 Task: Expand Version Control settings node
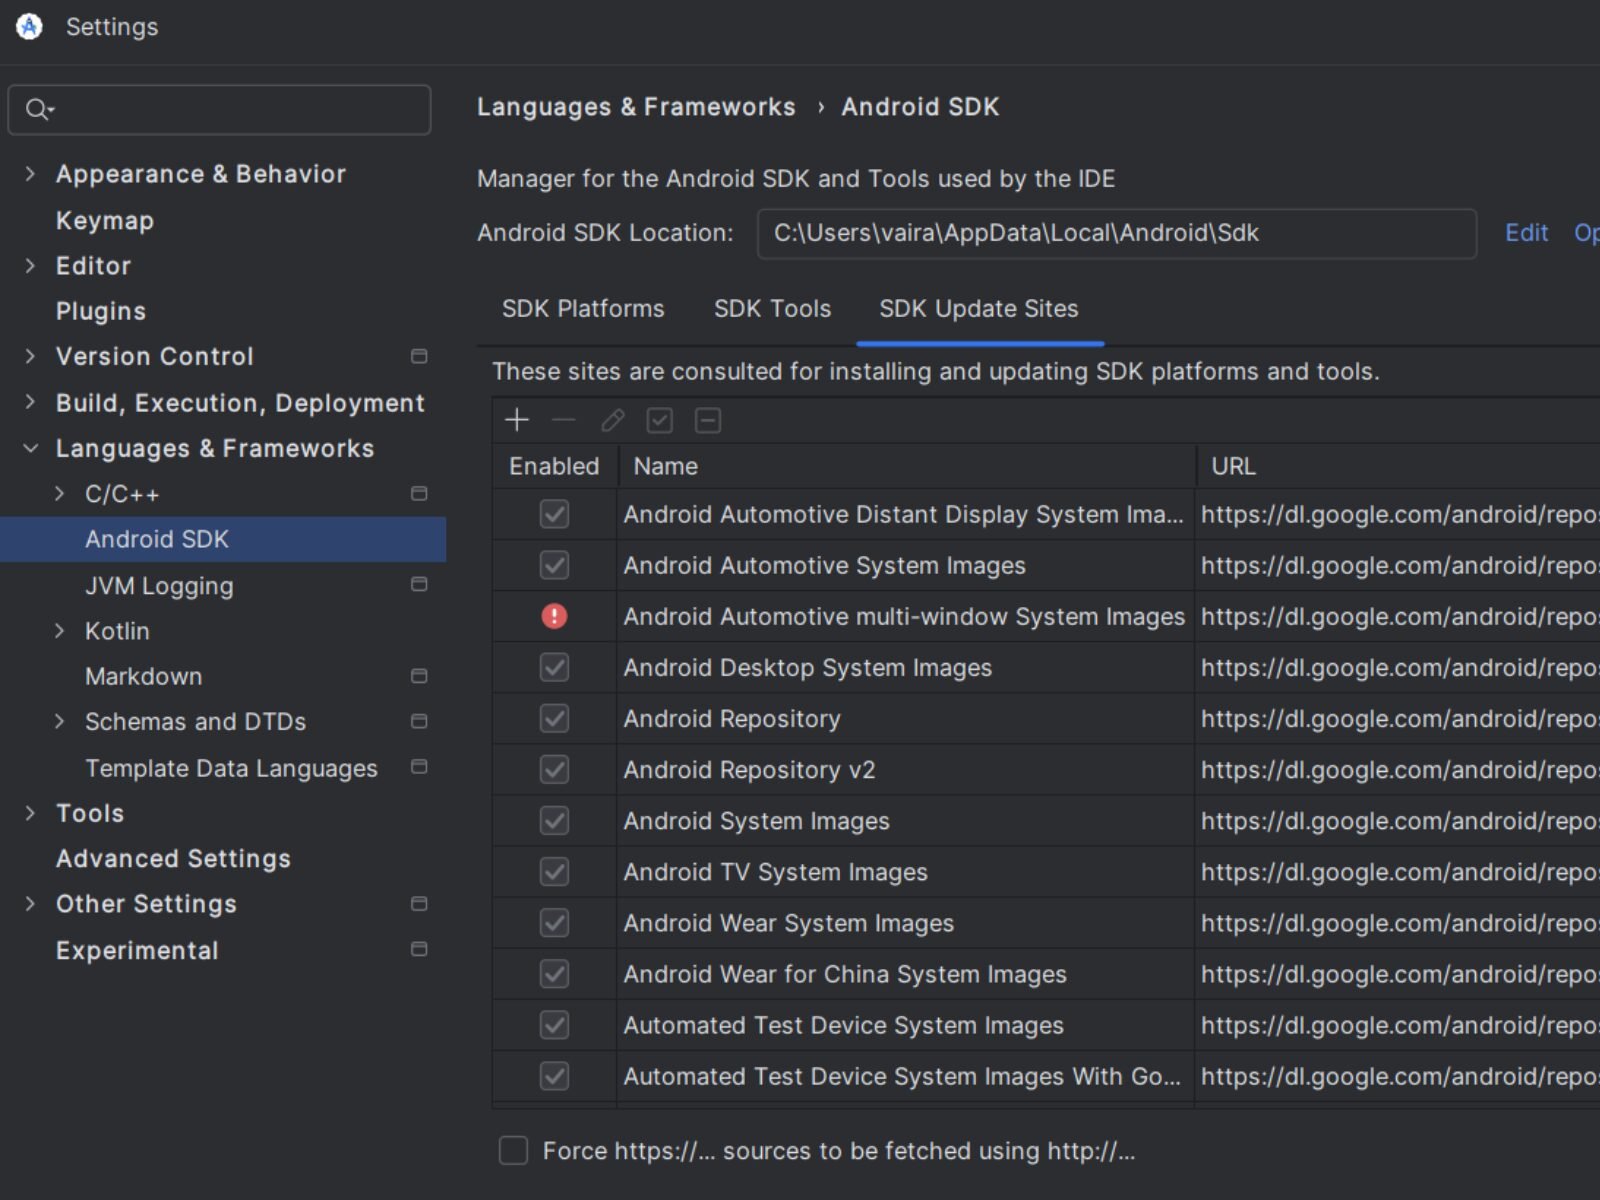click(30, 356)
